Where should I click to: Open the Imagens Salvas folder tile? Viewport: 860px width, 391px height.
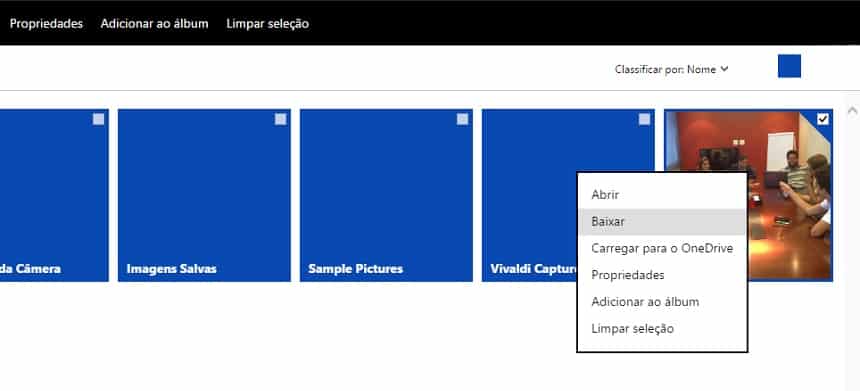(204, 195)
